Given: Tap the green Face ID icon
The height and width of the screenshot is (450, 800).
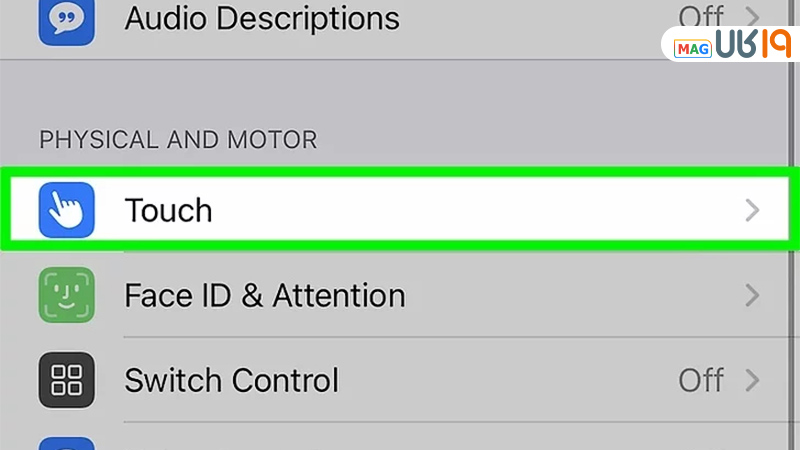Looking at the screenshot, I should 66,295.
